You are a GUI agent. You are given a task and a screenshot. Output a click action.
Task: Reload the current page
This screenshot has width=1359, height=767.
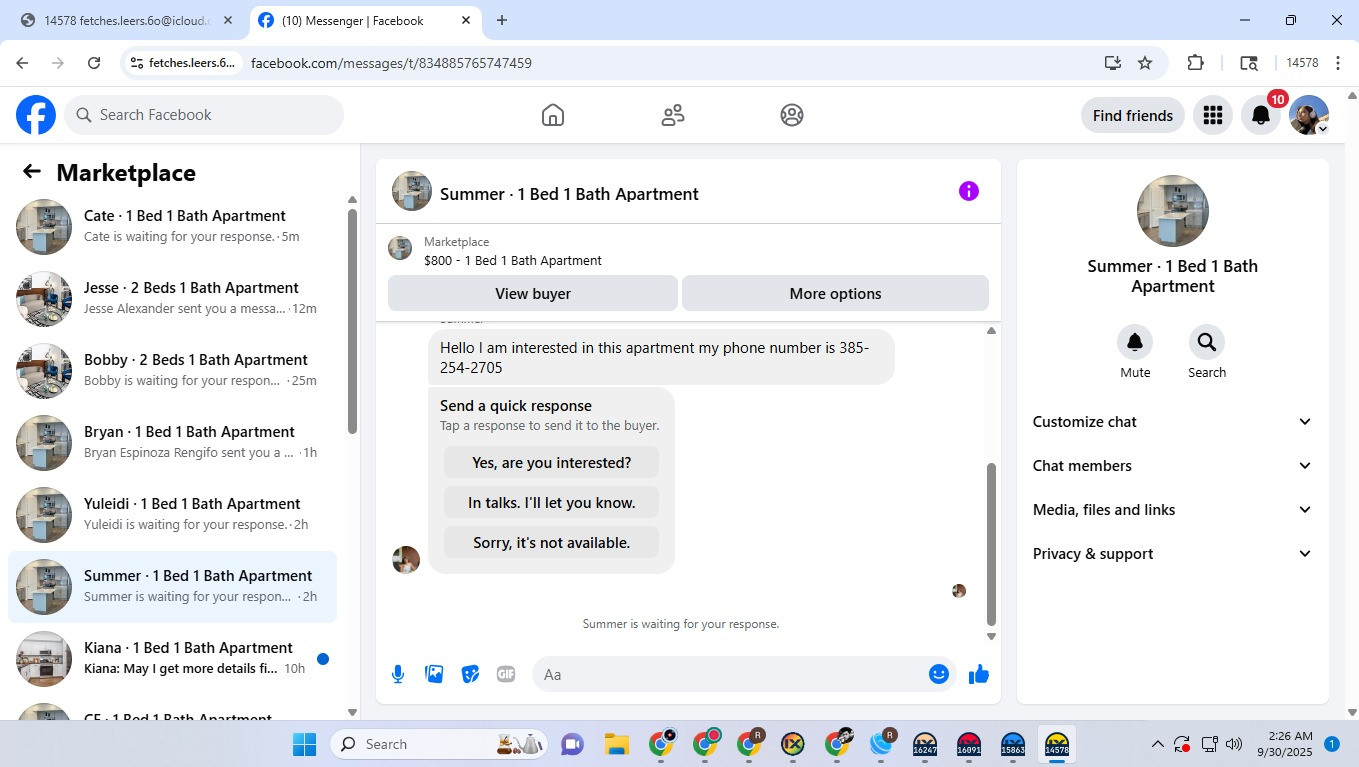[x=94, y=63]
